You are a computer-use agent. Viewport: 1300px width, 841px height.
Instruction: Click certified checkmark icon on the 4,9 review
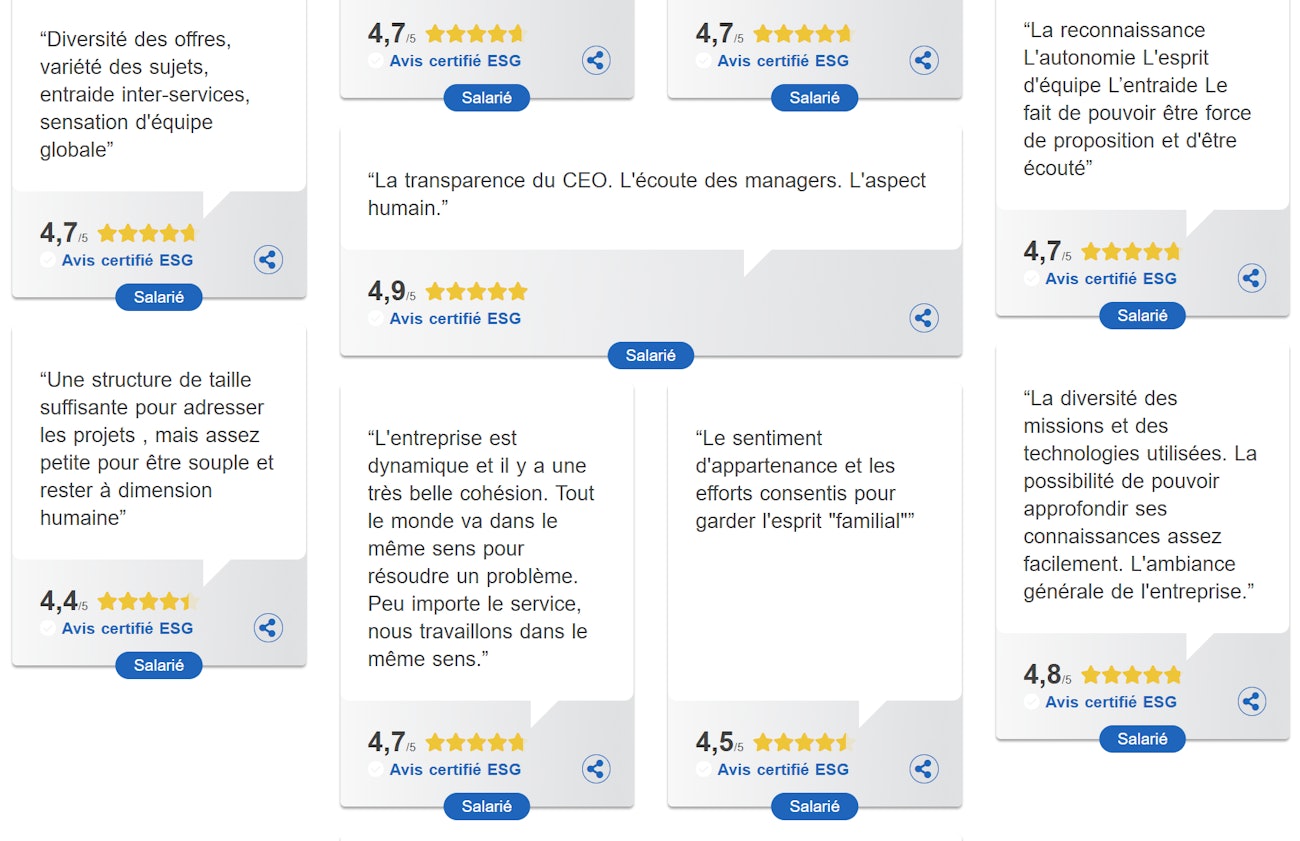(376, 318)
